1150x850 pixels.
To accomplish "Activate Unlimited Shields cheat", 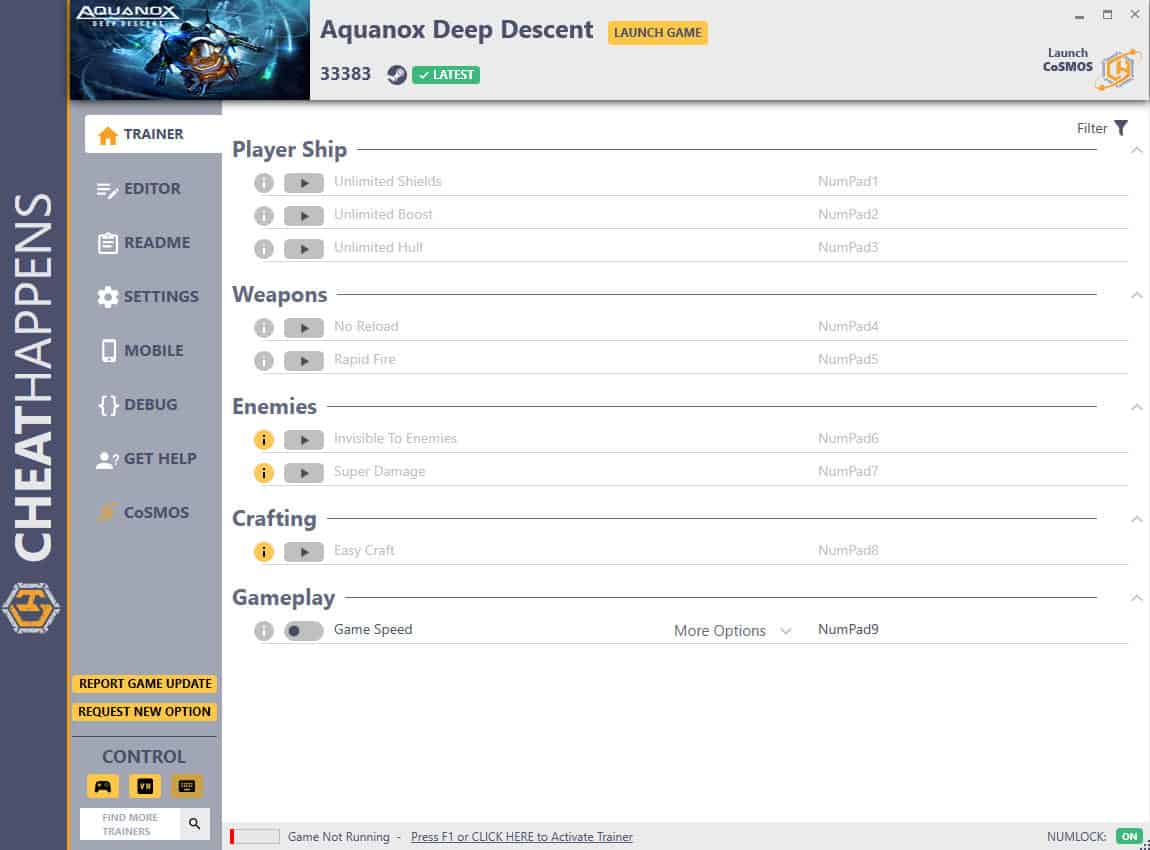I will point(304,183).
